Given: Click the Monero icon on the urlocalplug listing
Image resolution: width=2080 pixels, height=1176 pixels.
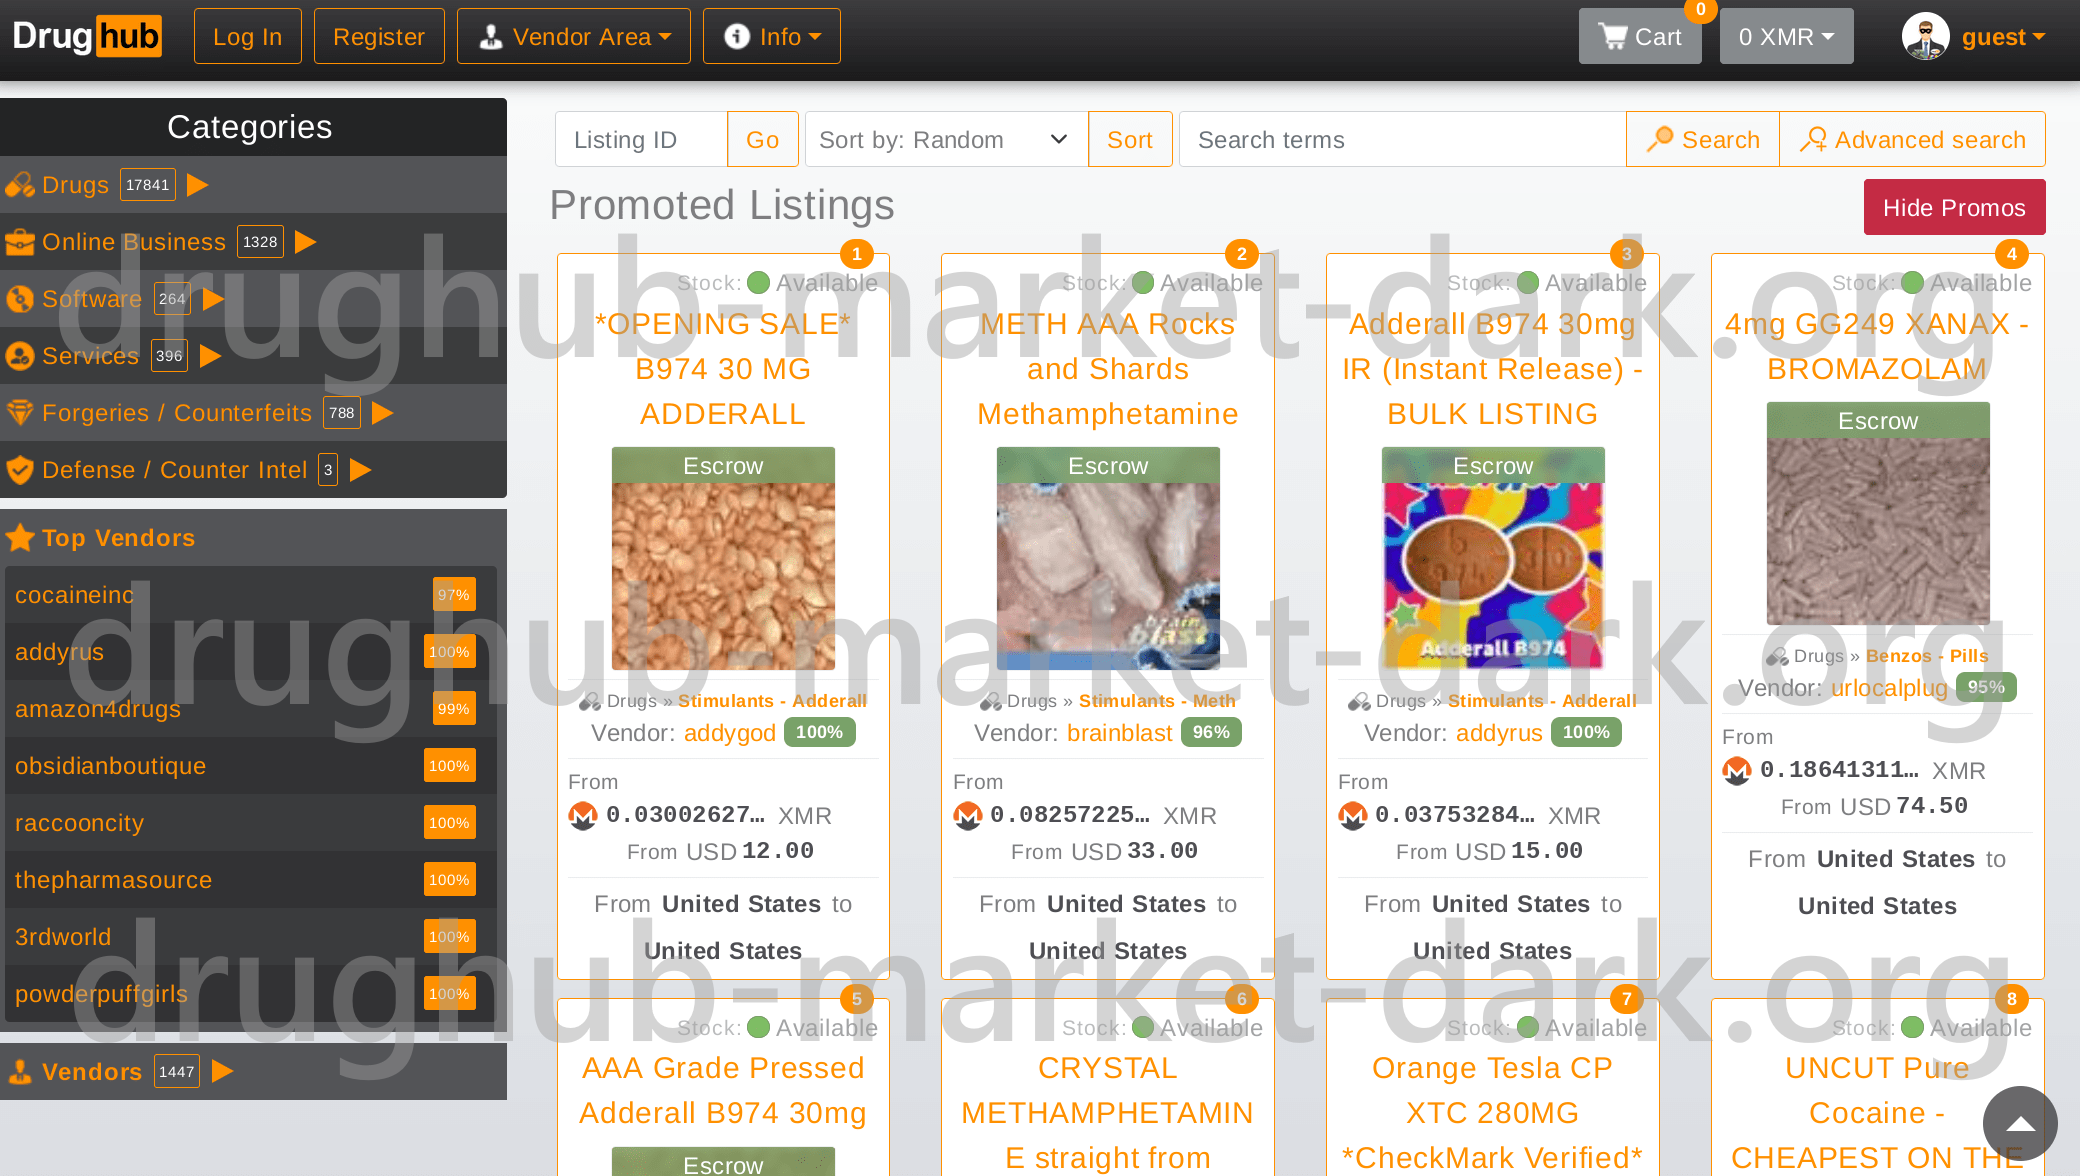Looking at the screenshot, I should (1737, 771).
